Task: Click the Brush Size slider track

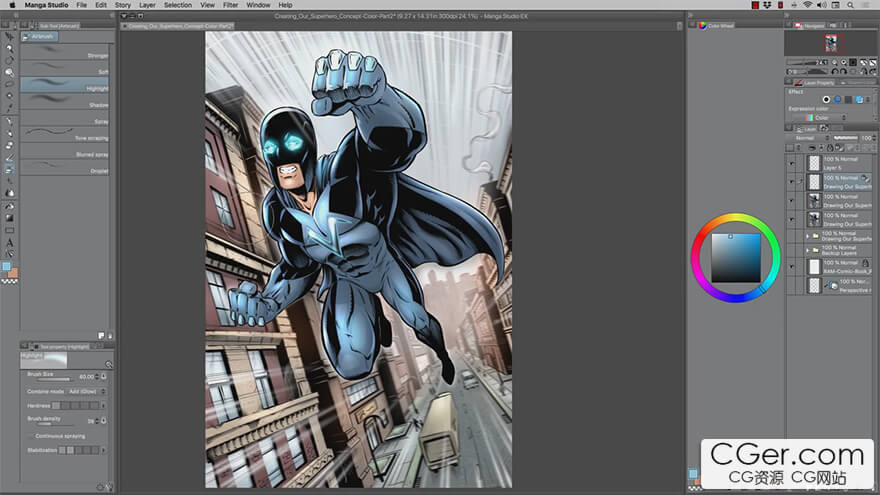Action: tap(53, 380)
